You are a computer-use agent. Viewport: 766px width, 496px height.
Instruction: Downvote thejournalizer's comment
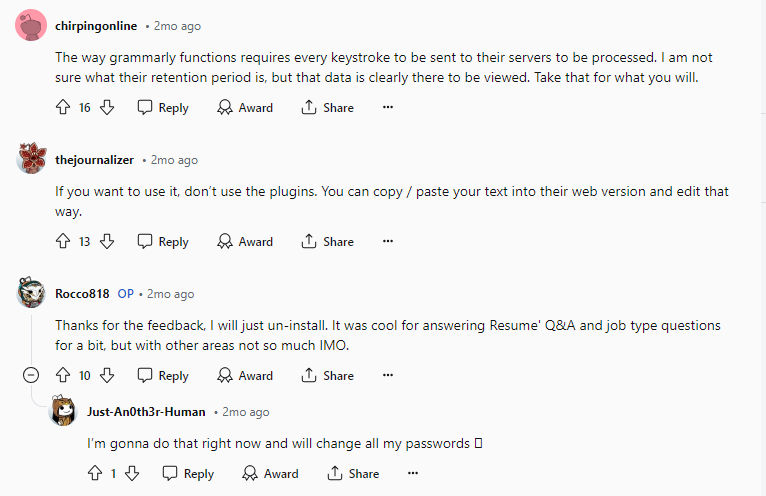[x=107, y=241]
